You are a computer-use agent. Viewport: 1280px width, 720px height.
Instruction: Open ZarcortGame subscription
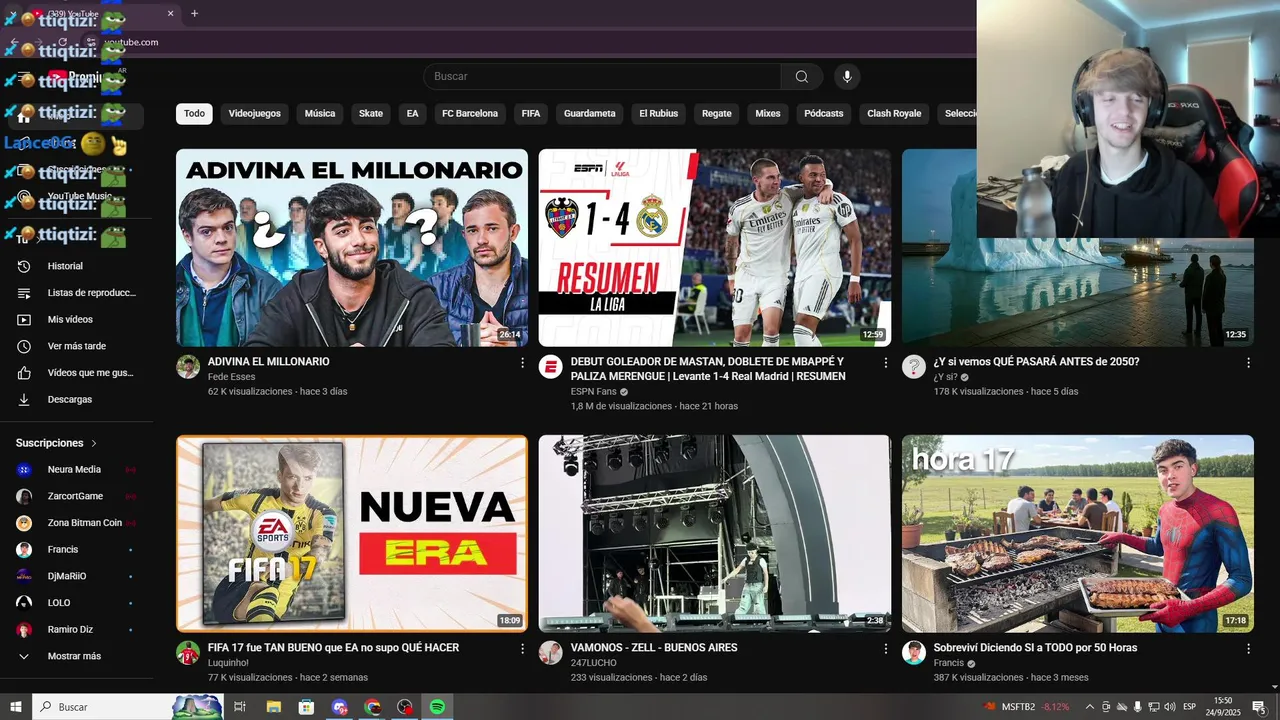77,497
